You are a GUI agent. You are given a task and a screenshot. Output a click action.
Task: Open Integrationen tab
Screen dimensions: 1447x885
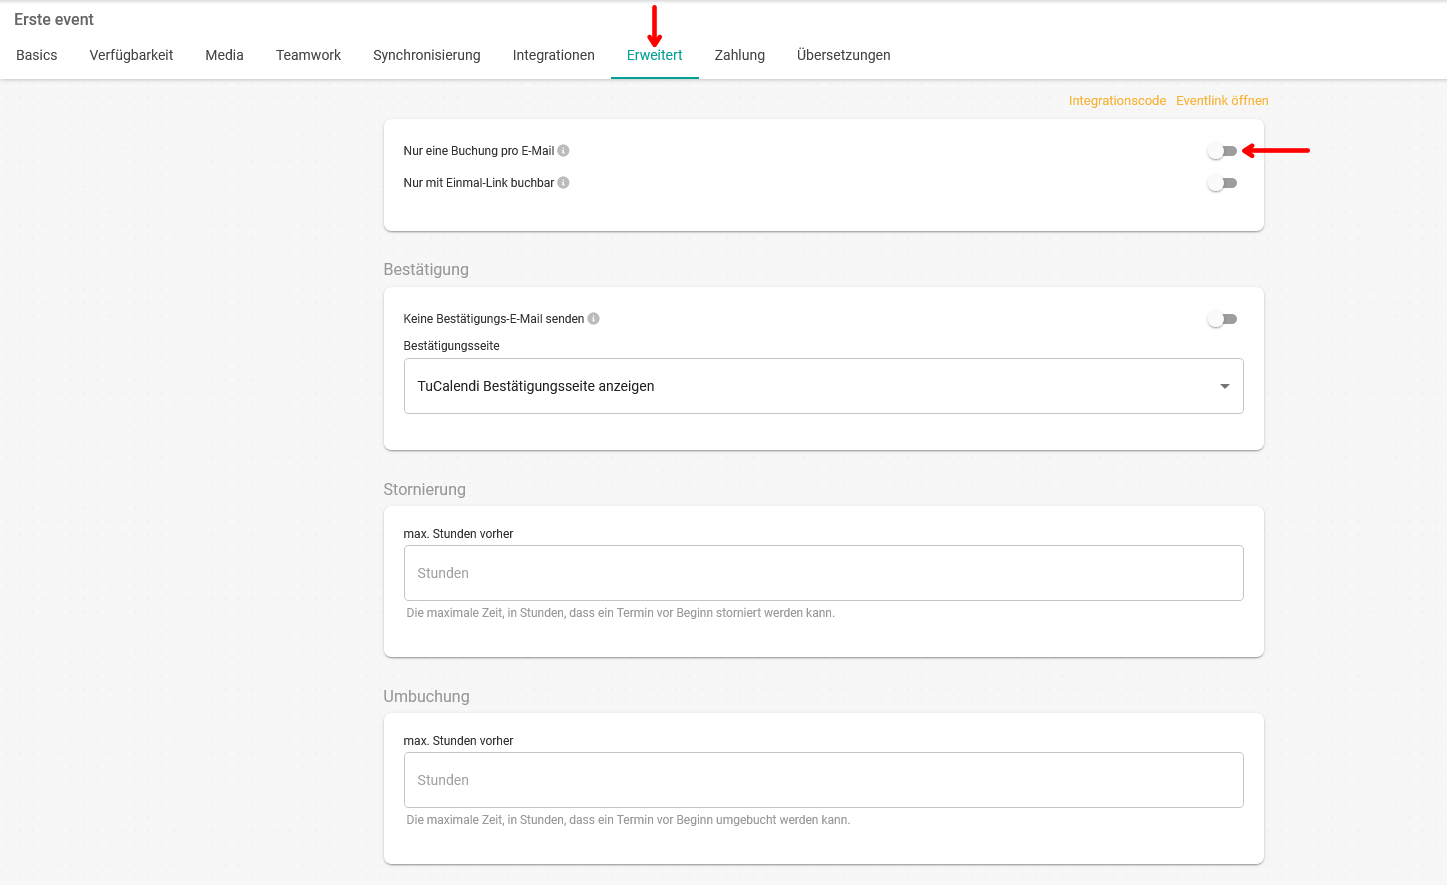[554, 55]
